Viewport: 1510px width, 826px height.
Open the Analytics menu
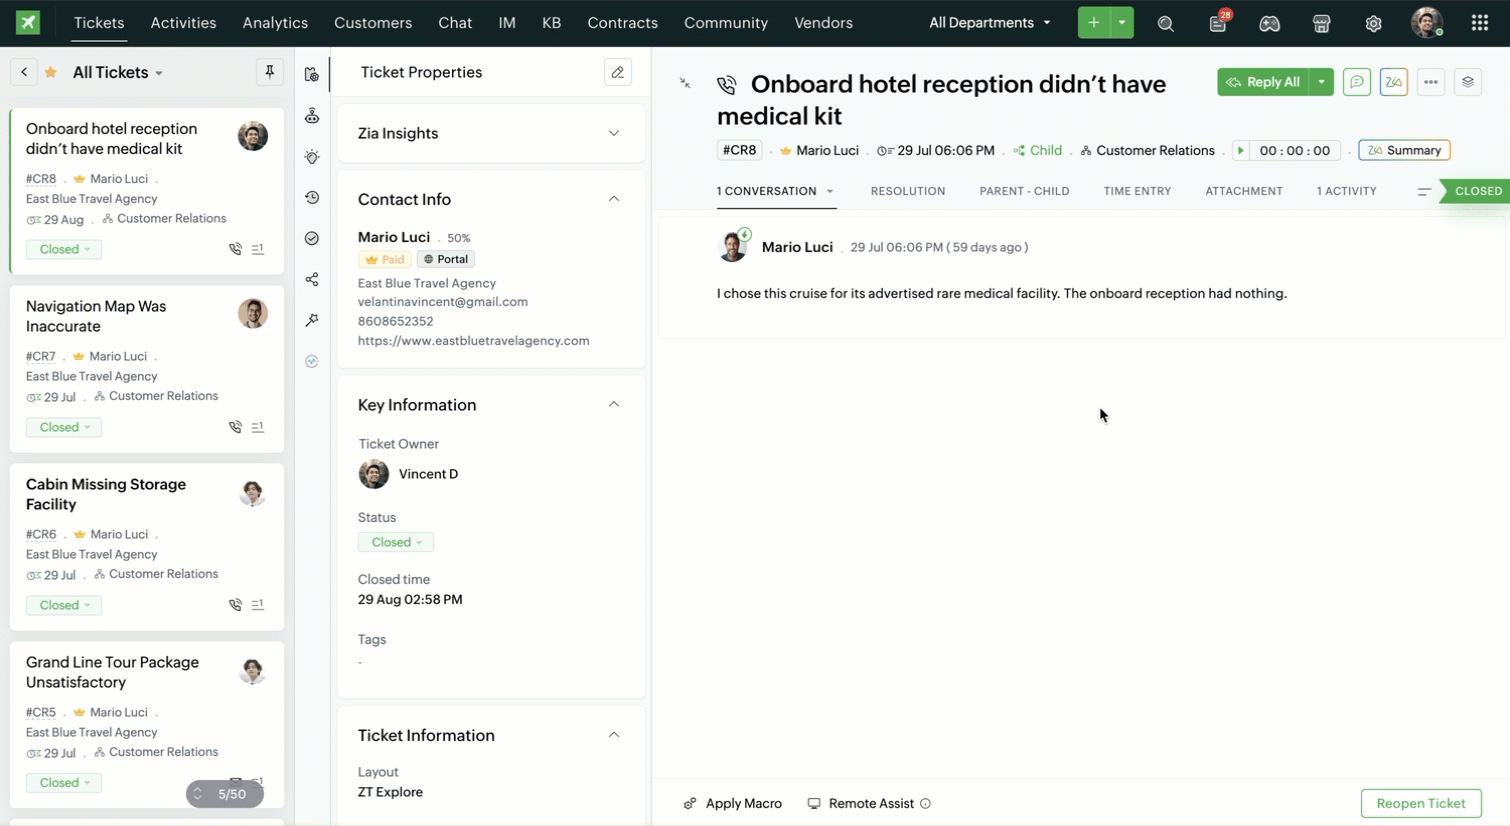(275, 23)
